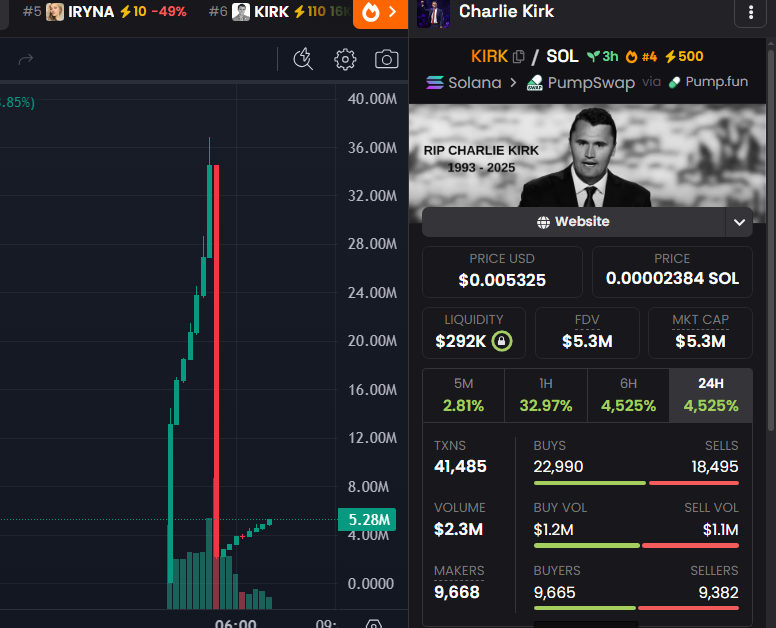
Task: Click the BUY VOL $1.2M value
Action: 553,530
